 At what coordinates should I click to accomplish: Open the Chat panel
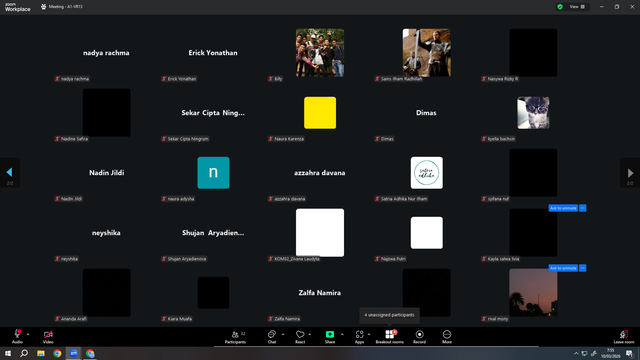pyautogui.click(x=271, y=337)
